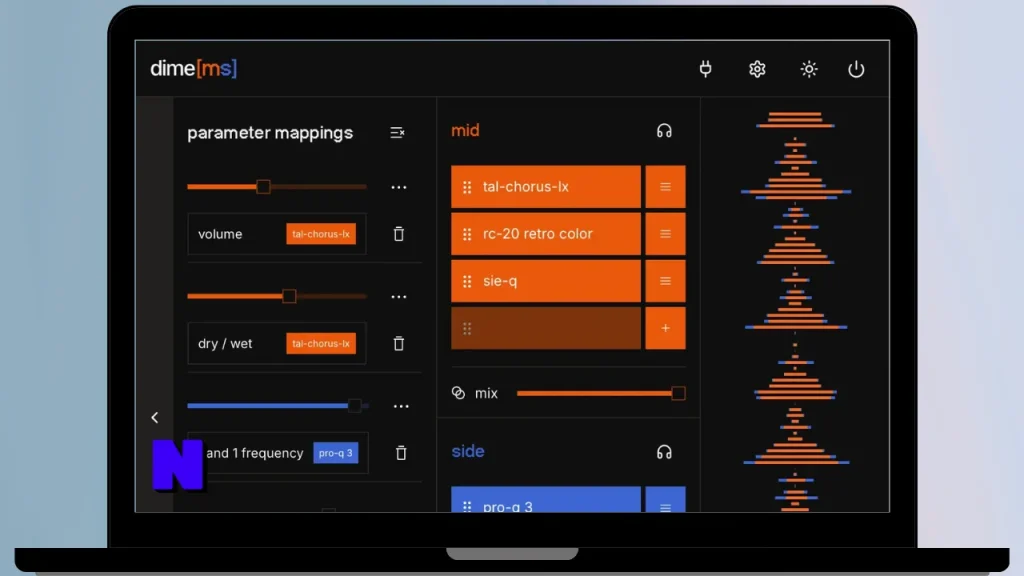
Task: Click the empty mid plugin slot
Action: coord(546,328)
